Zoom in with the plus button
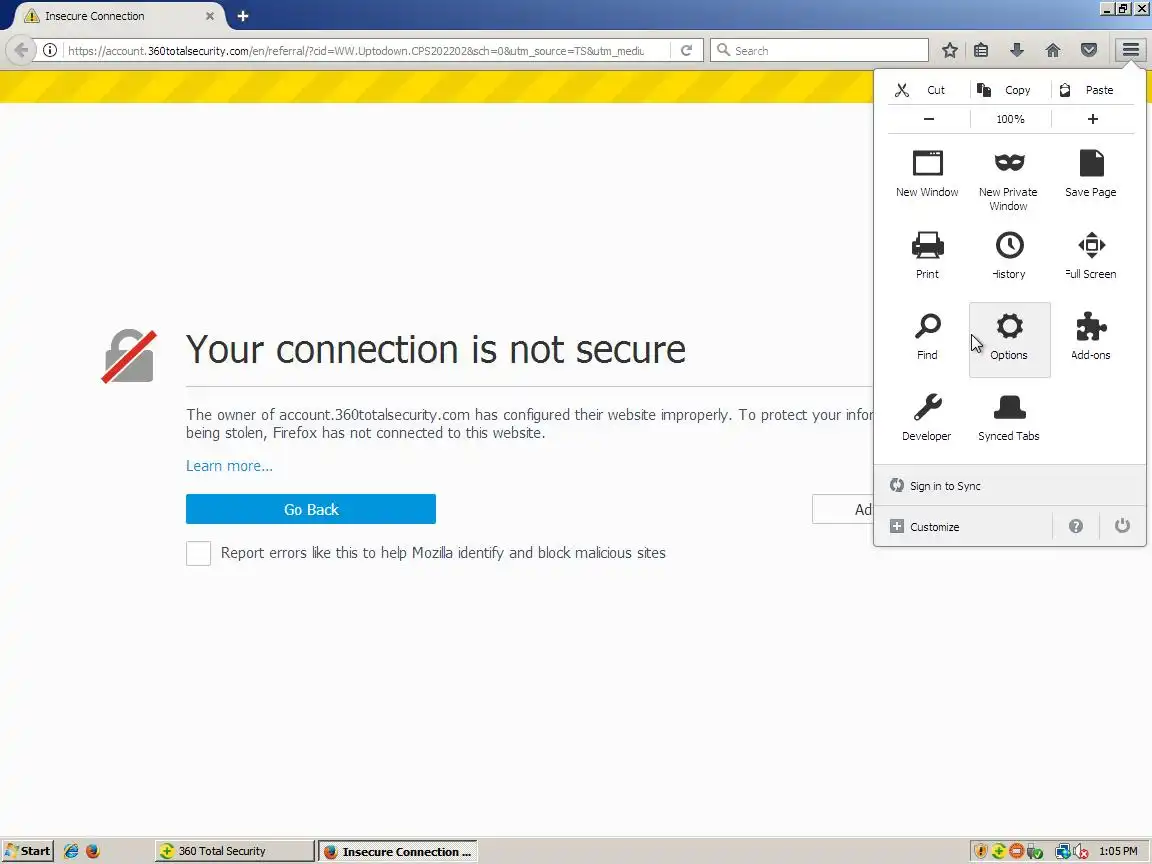Image resolution: width=1152 pixels, height=864 pixels. click(x=1092, y=119)
